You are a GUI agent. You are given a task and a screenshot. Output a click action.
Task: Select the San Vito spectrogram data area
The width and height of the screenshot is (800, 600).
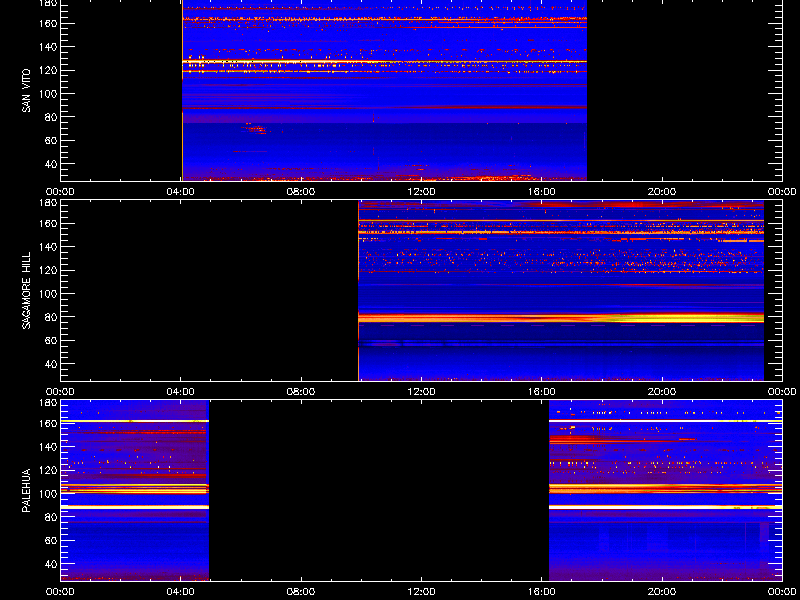(384, 90)
